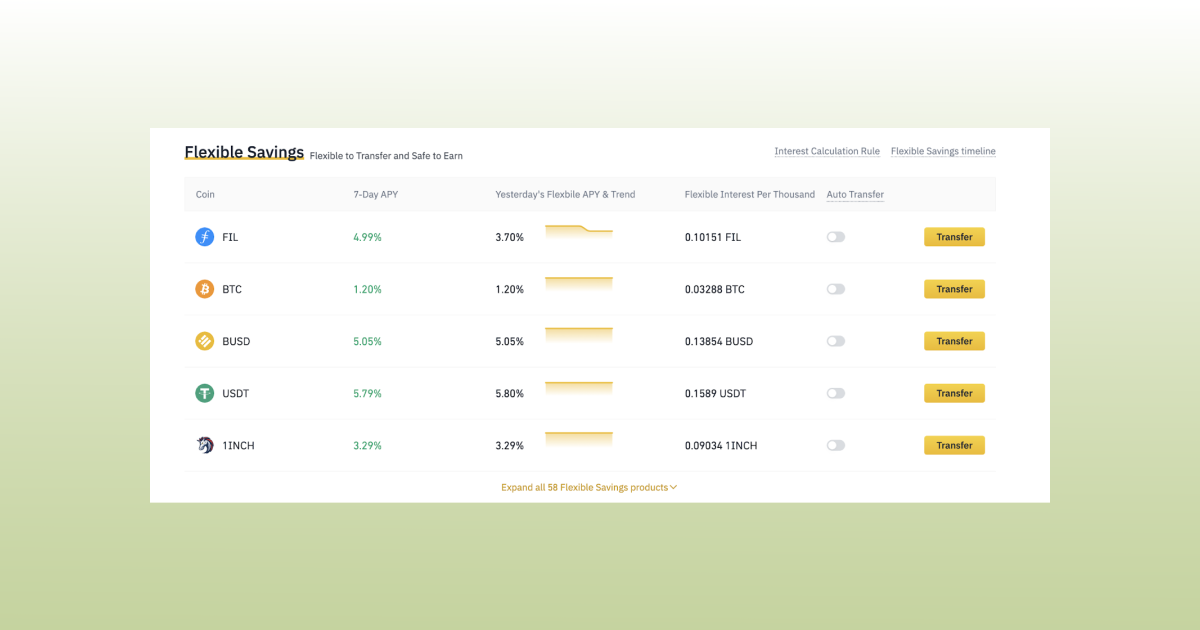The width and height of the screenshot is (1200, 630).
Task: Click the BTC coin icon
Action: 204,289
